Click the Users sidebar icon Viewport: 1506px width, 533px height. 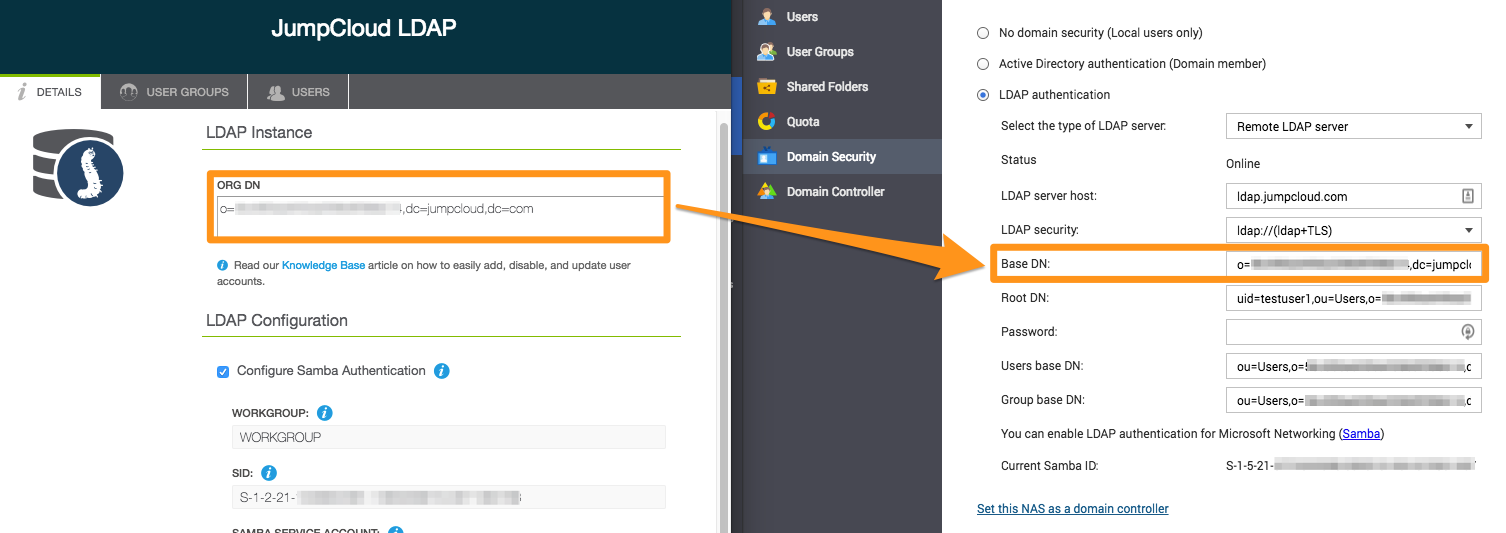point(767,17)
